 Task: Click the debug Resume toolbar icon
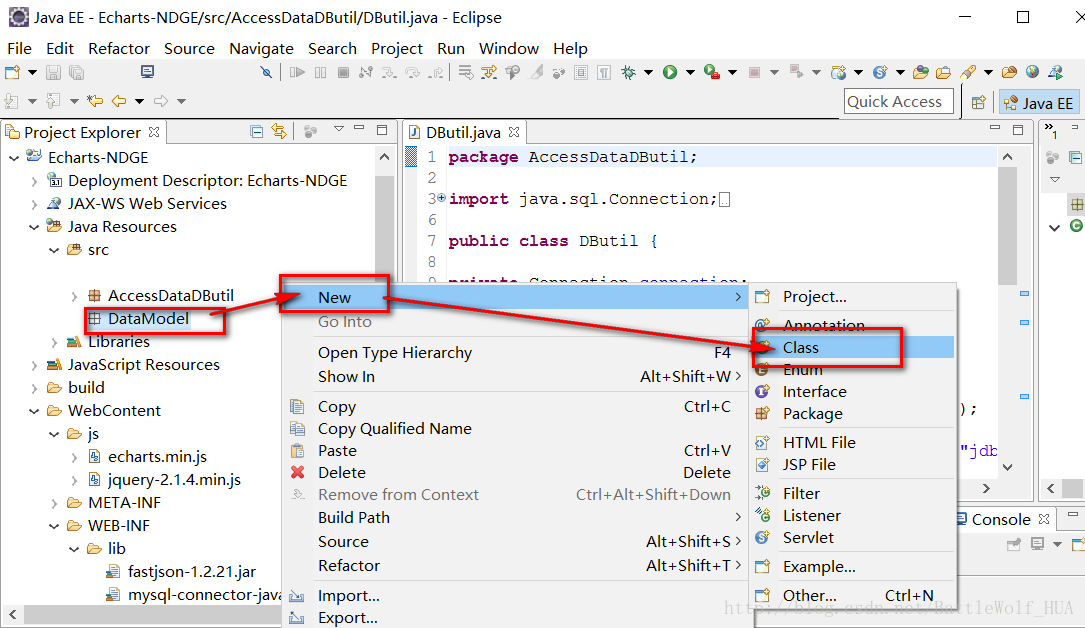pyautogui.click(x=297, y=72)
